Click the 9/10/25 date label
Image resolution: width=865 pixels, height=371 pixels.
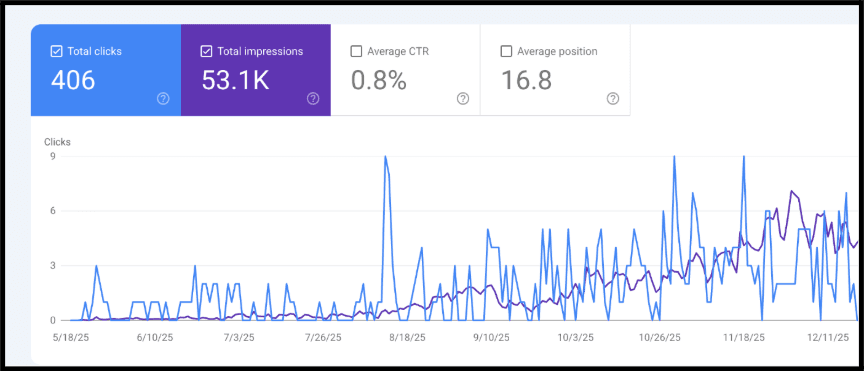click(x=492, y=337)
